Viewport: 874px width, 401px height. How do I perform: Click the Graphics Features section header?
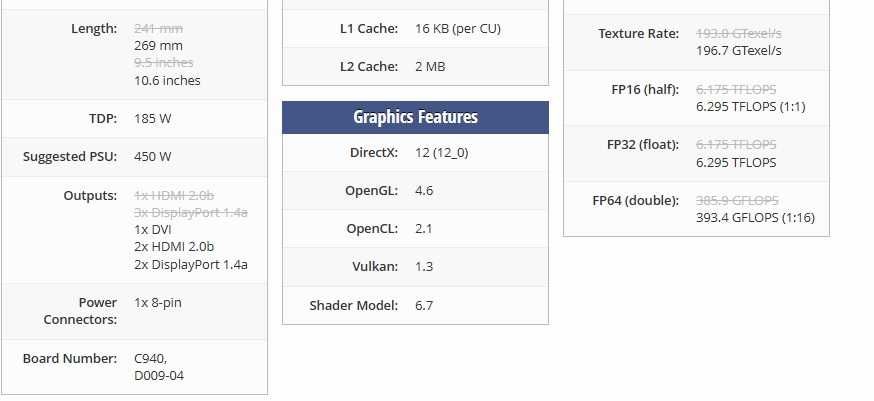tap(415, 117)
